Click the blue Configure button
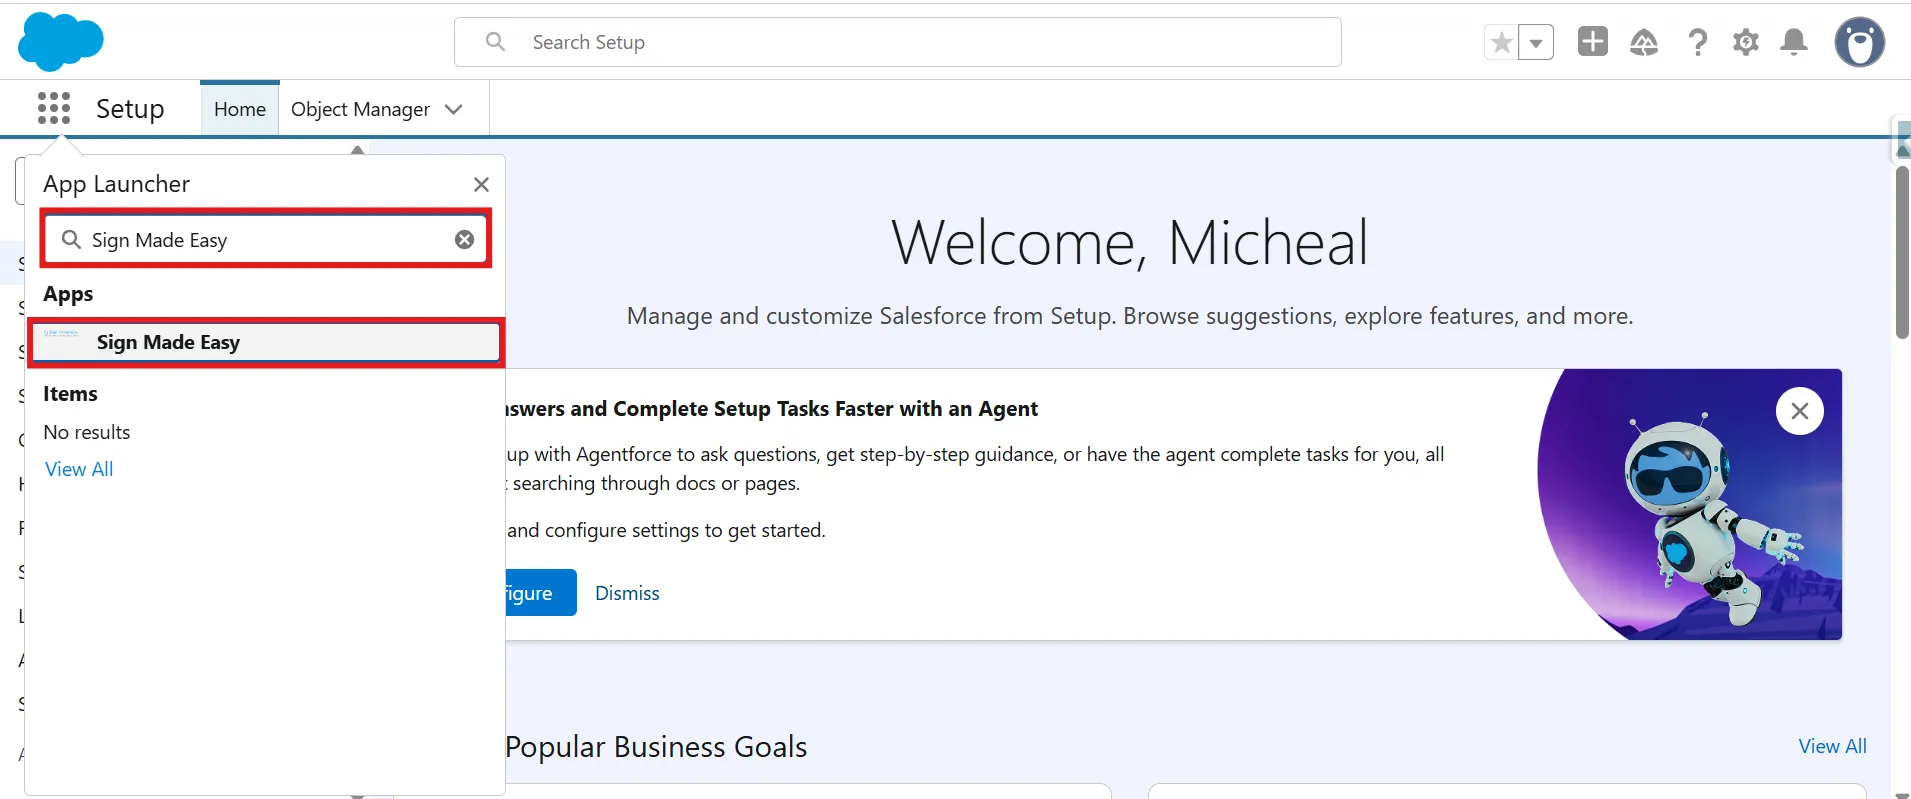 pyautogui.click(x=541, y=593)
